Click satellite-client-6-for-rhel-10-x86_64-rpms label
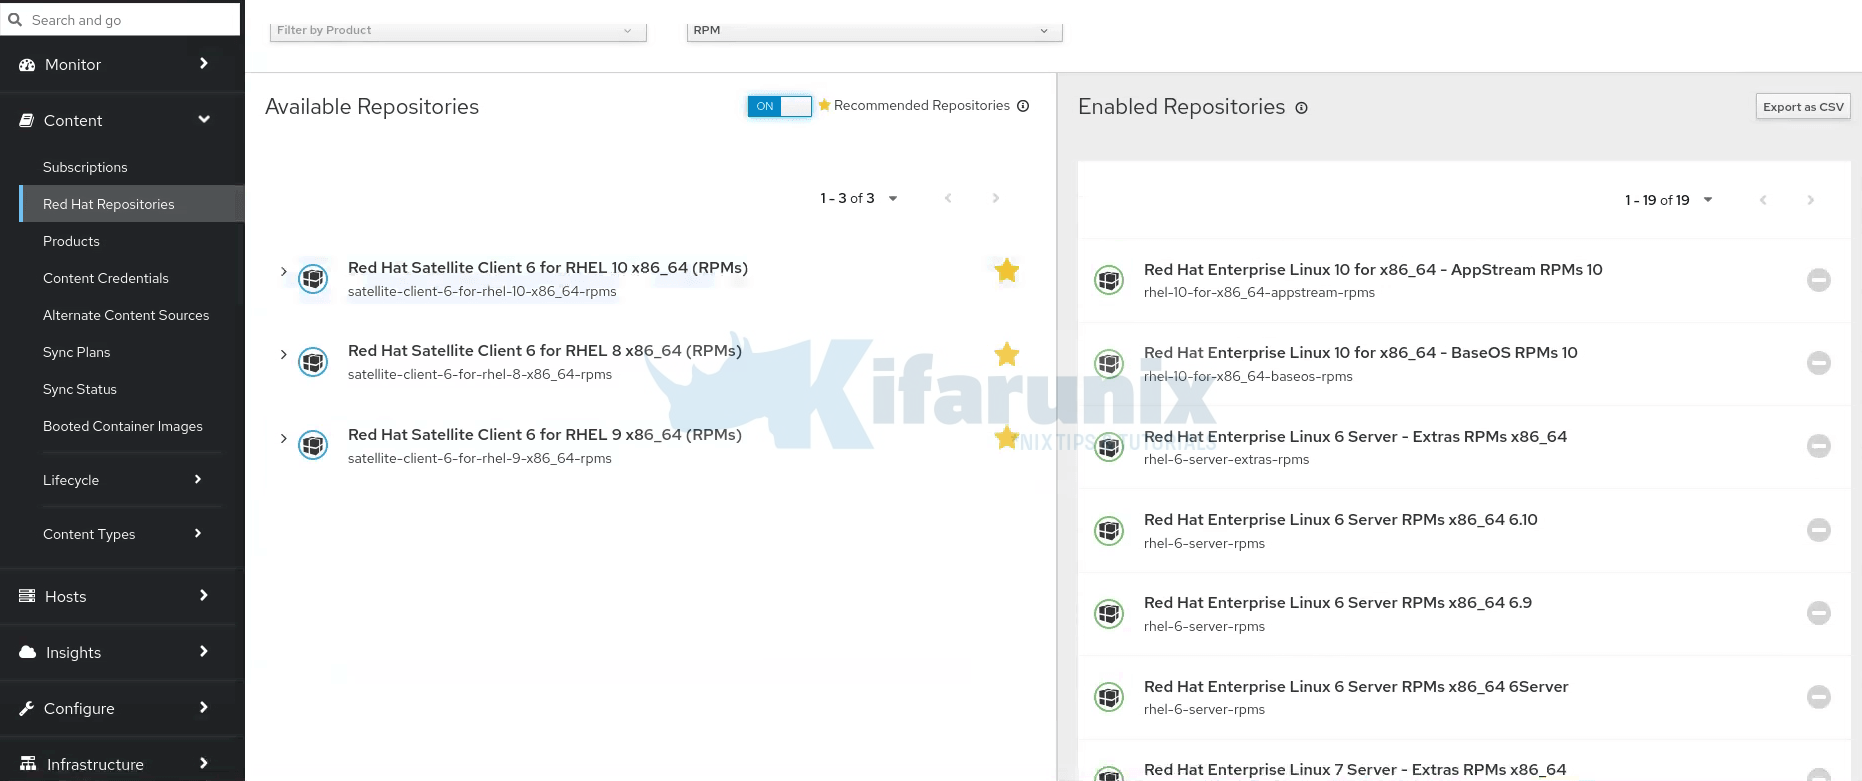1862x781 pixels. tap(482, 292)
